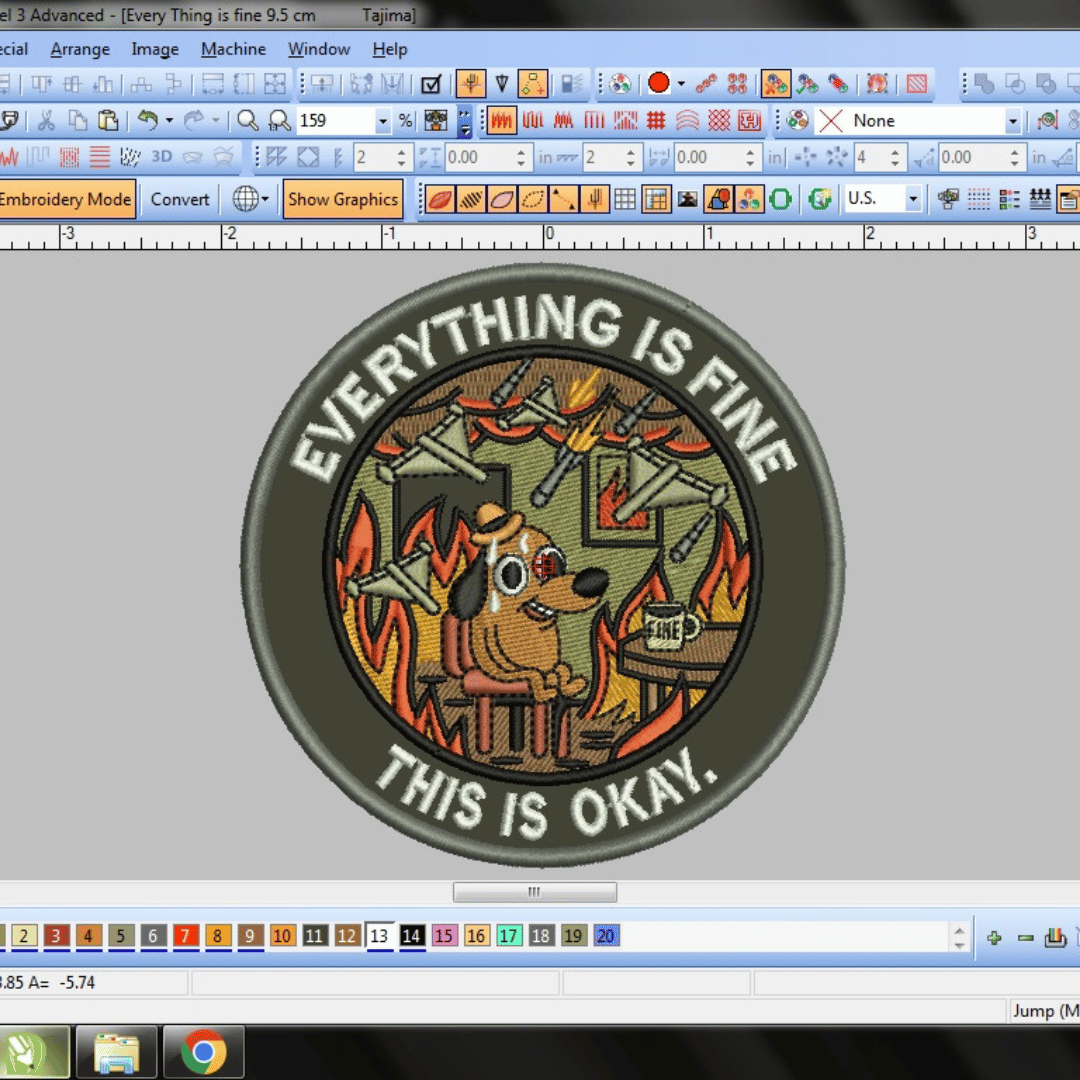Toggle the hatched leaf show stitches icon
The width and height of the screenshot is (1080, 1080).
(x=471, y=199)
